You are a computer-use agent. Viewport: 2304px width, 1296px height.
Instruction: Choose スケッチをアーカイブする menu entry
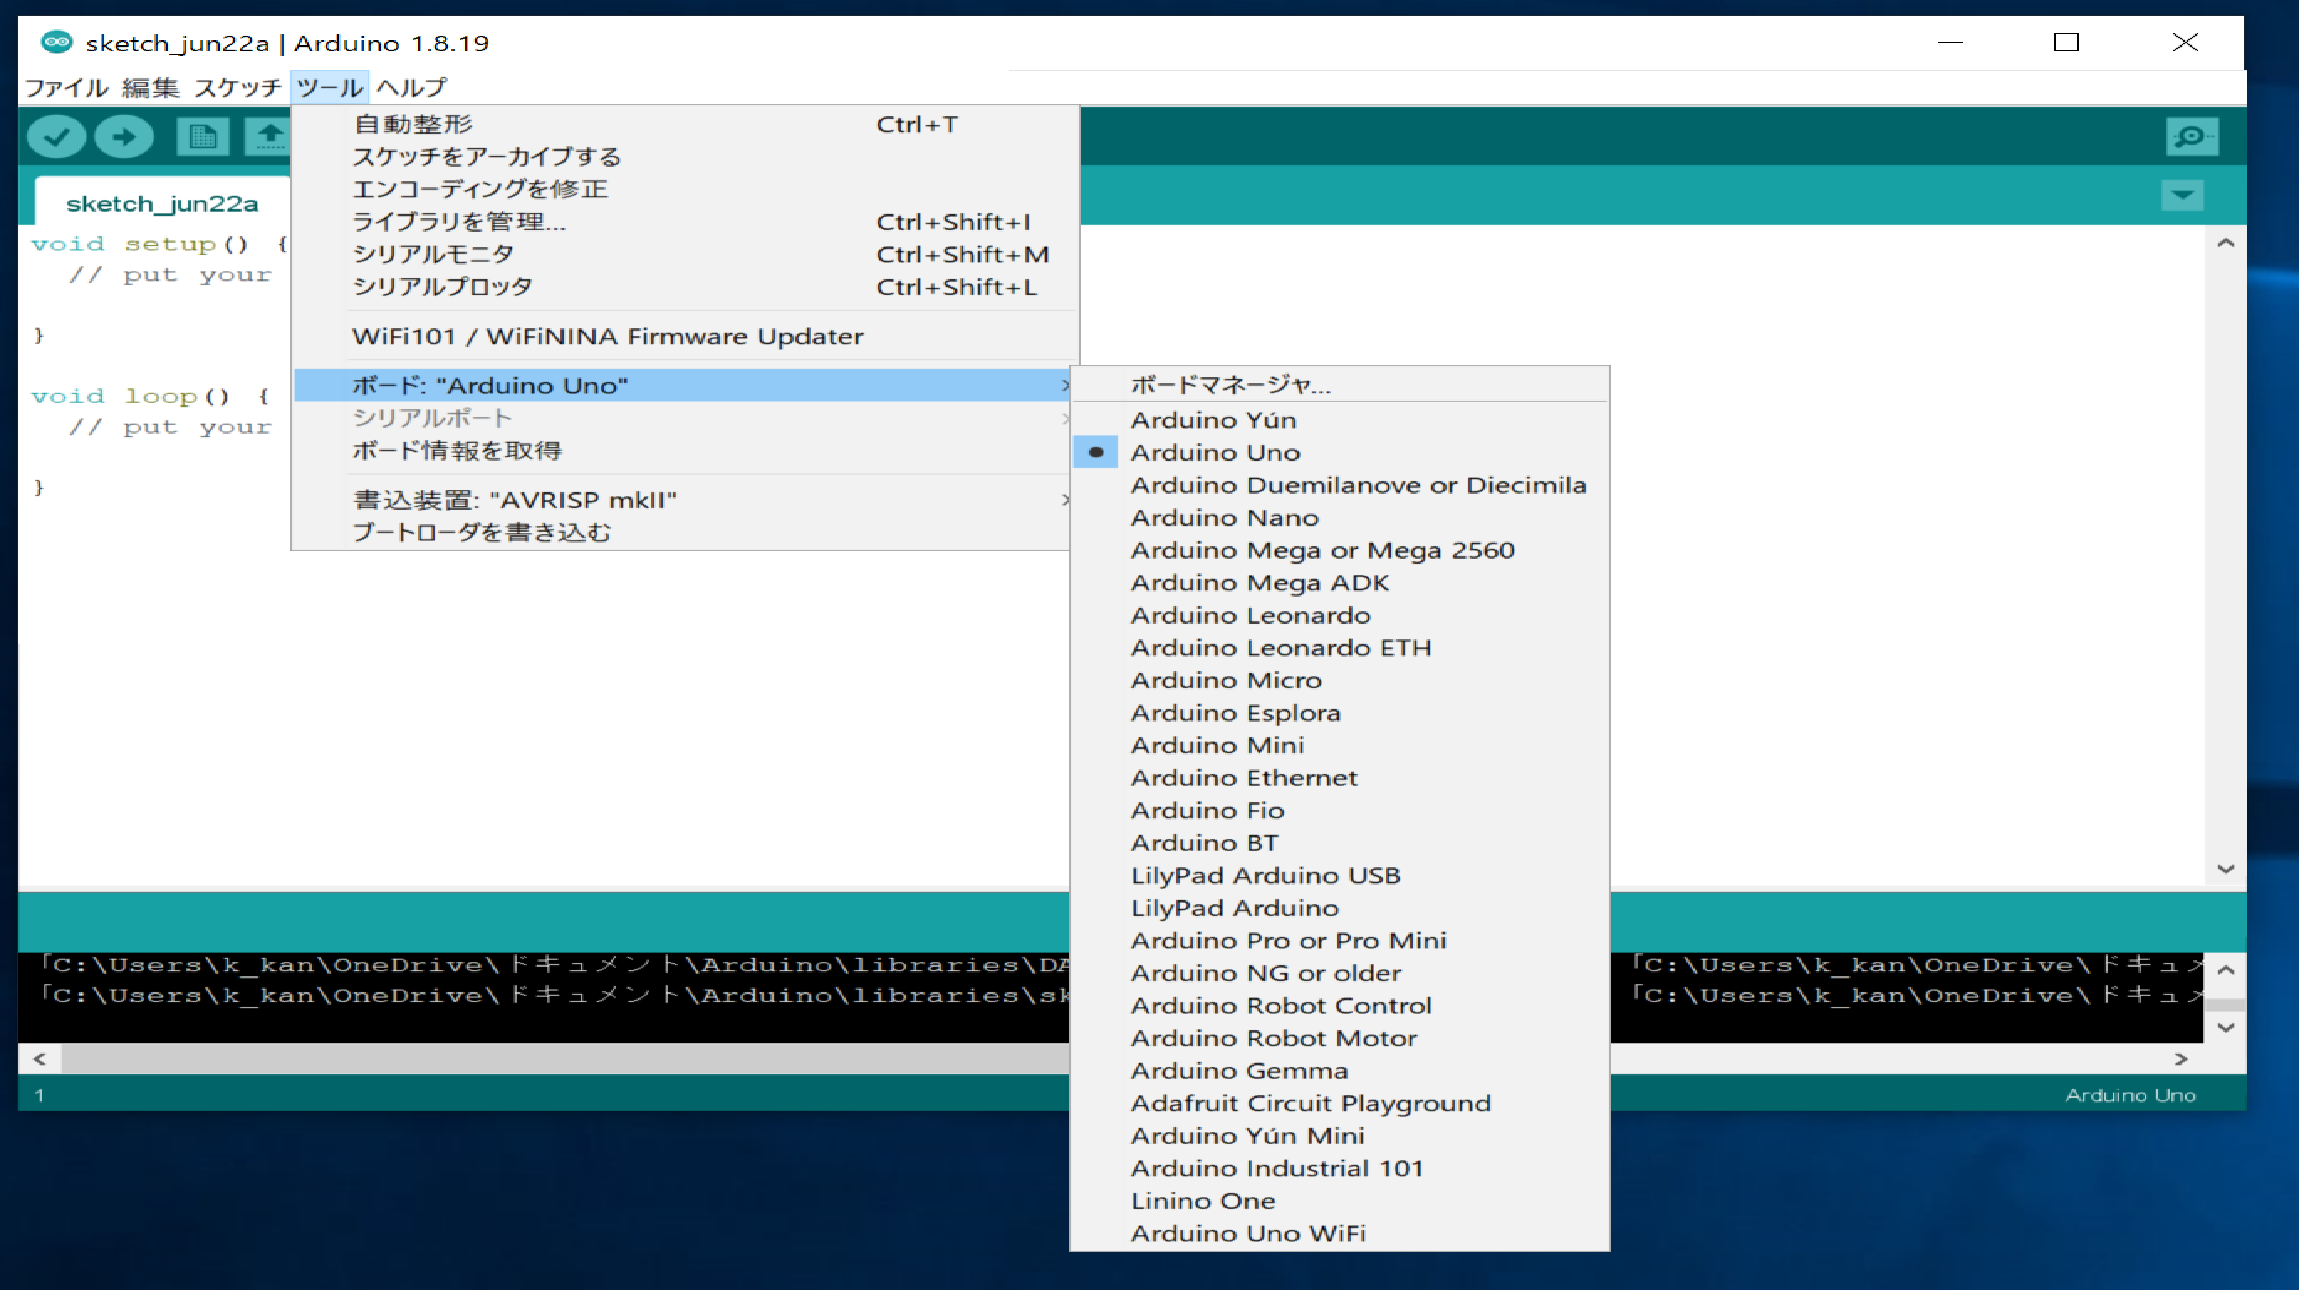point(685,157)
